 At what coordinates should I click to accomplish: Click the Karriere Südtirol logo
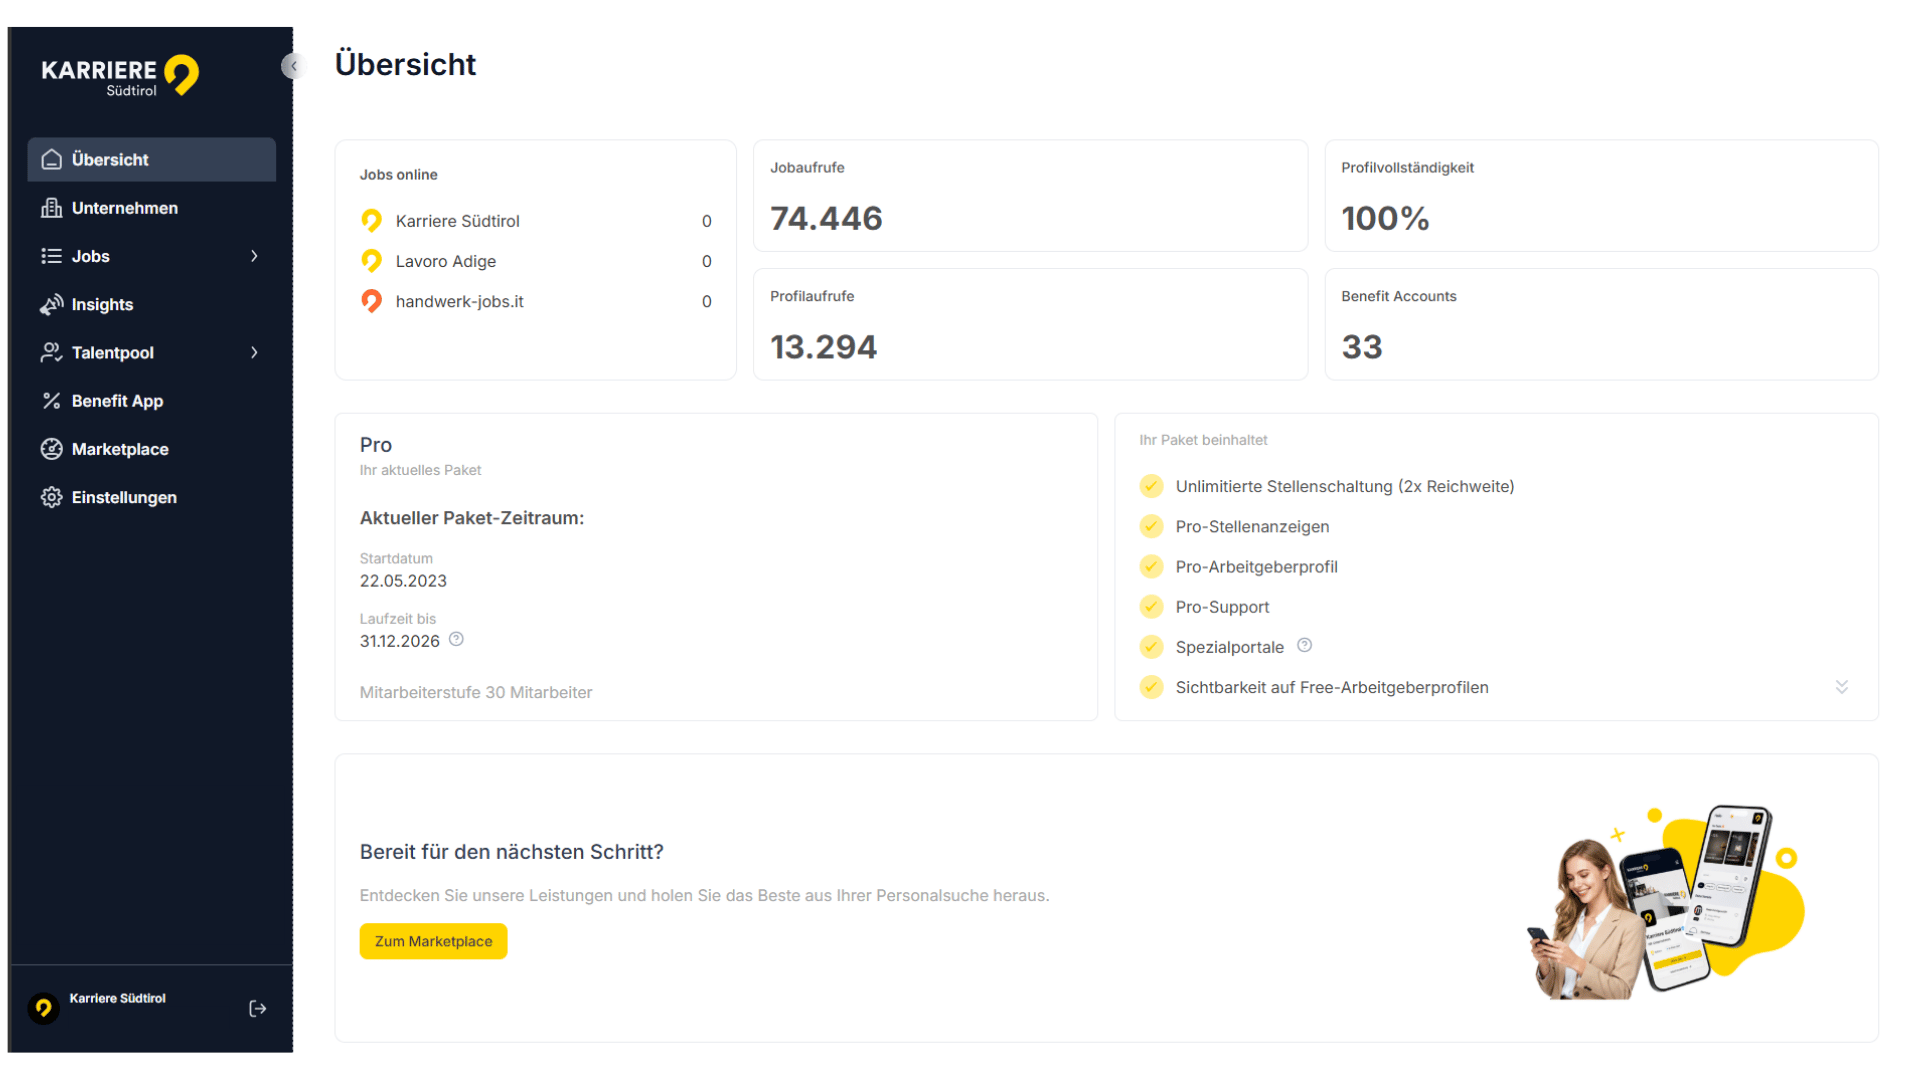pos(120,75)
